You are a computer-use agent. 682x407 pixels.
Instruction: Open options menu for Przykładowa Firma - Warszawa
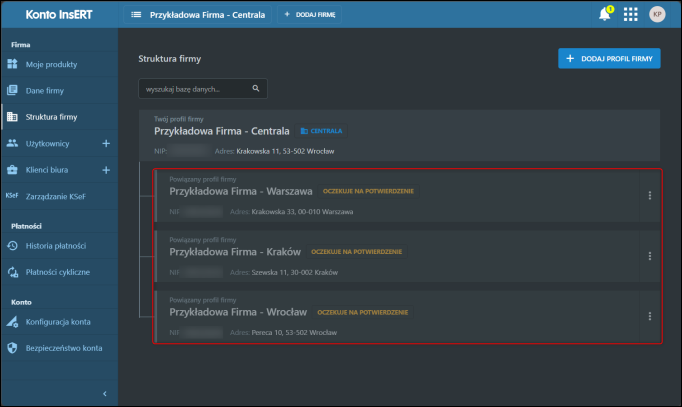click(x=650, y=196)
